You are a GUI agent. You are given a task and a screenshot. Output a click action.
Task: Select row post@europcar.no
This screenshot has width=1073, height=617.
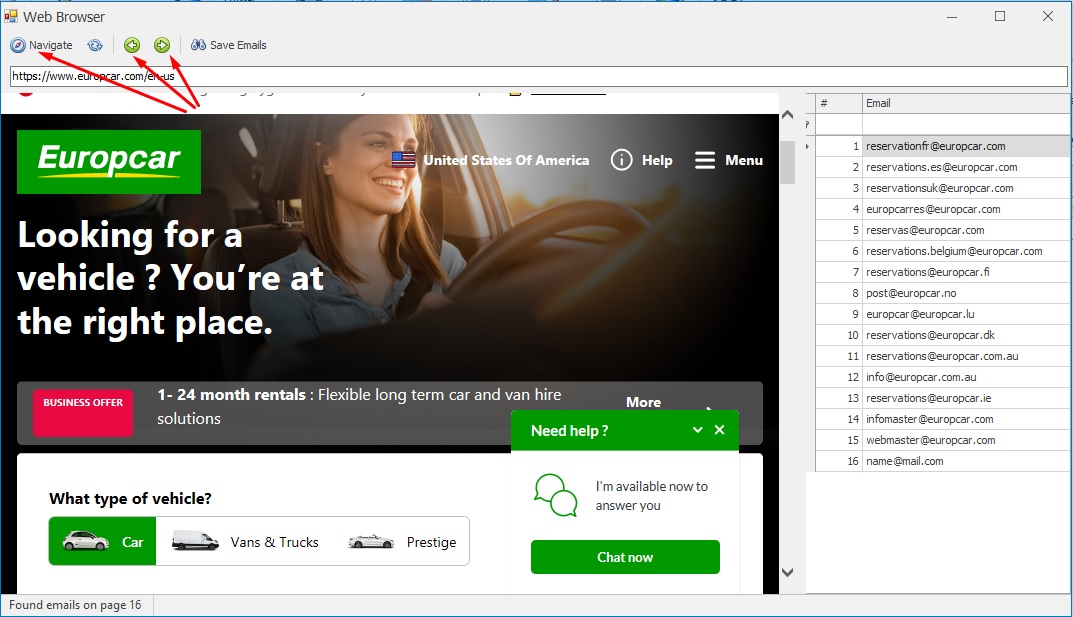[x=943, y=293]
